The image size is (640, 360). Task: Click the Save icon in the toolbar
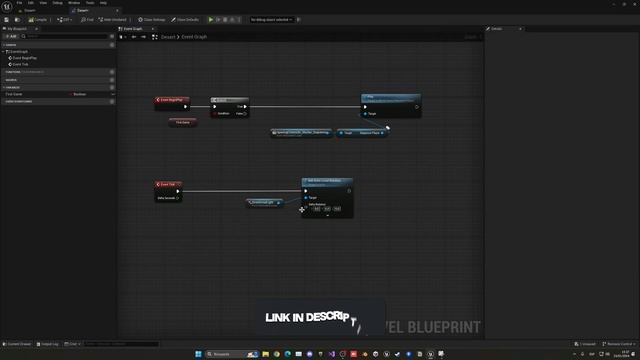coord(7,20)
